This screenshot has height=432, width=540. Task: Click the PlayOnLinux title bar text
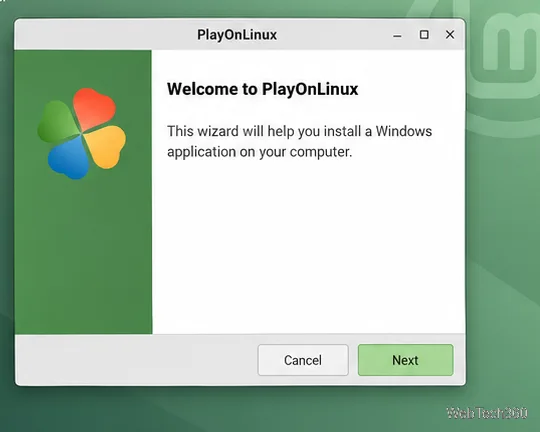pyautogui.click(x=237, y=35)
